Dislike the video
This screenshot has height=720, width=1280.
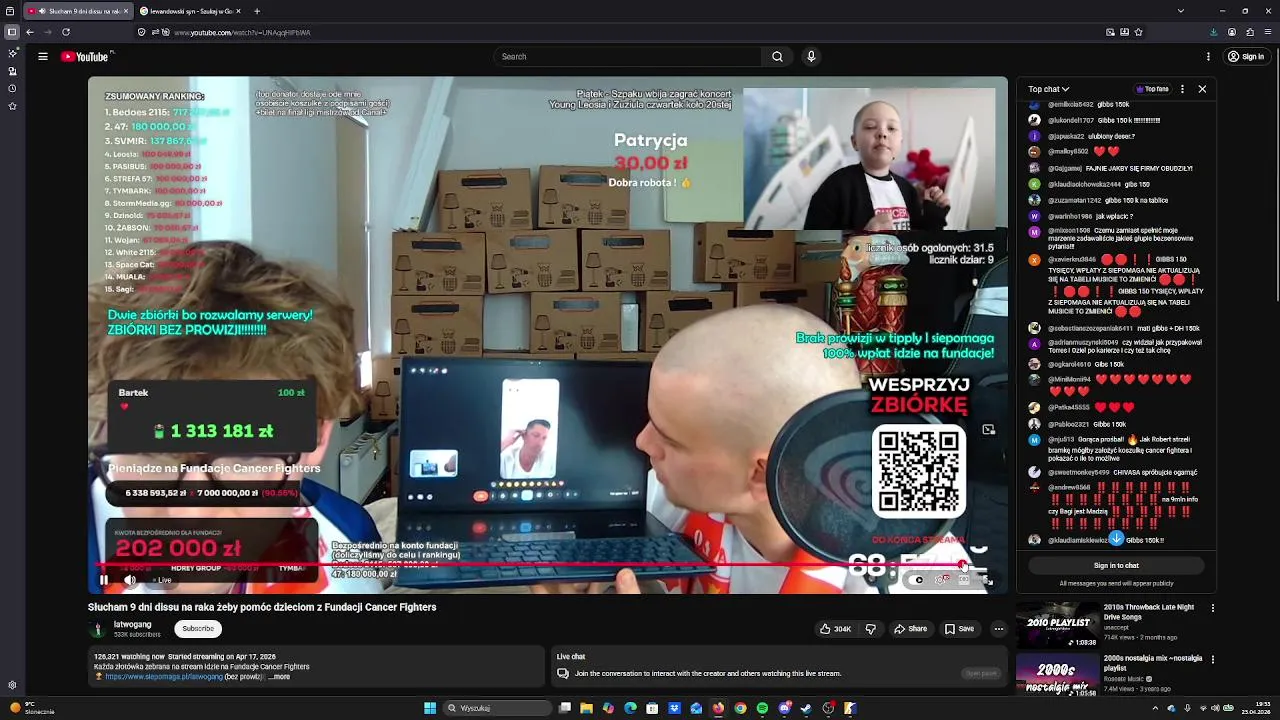click(870, 629)
